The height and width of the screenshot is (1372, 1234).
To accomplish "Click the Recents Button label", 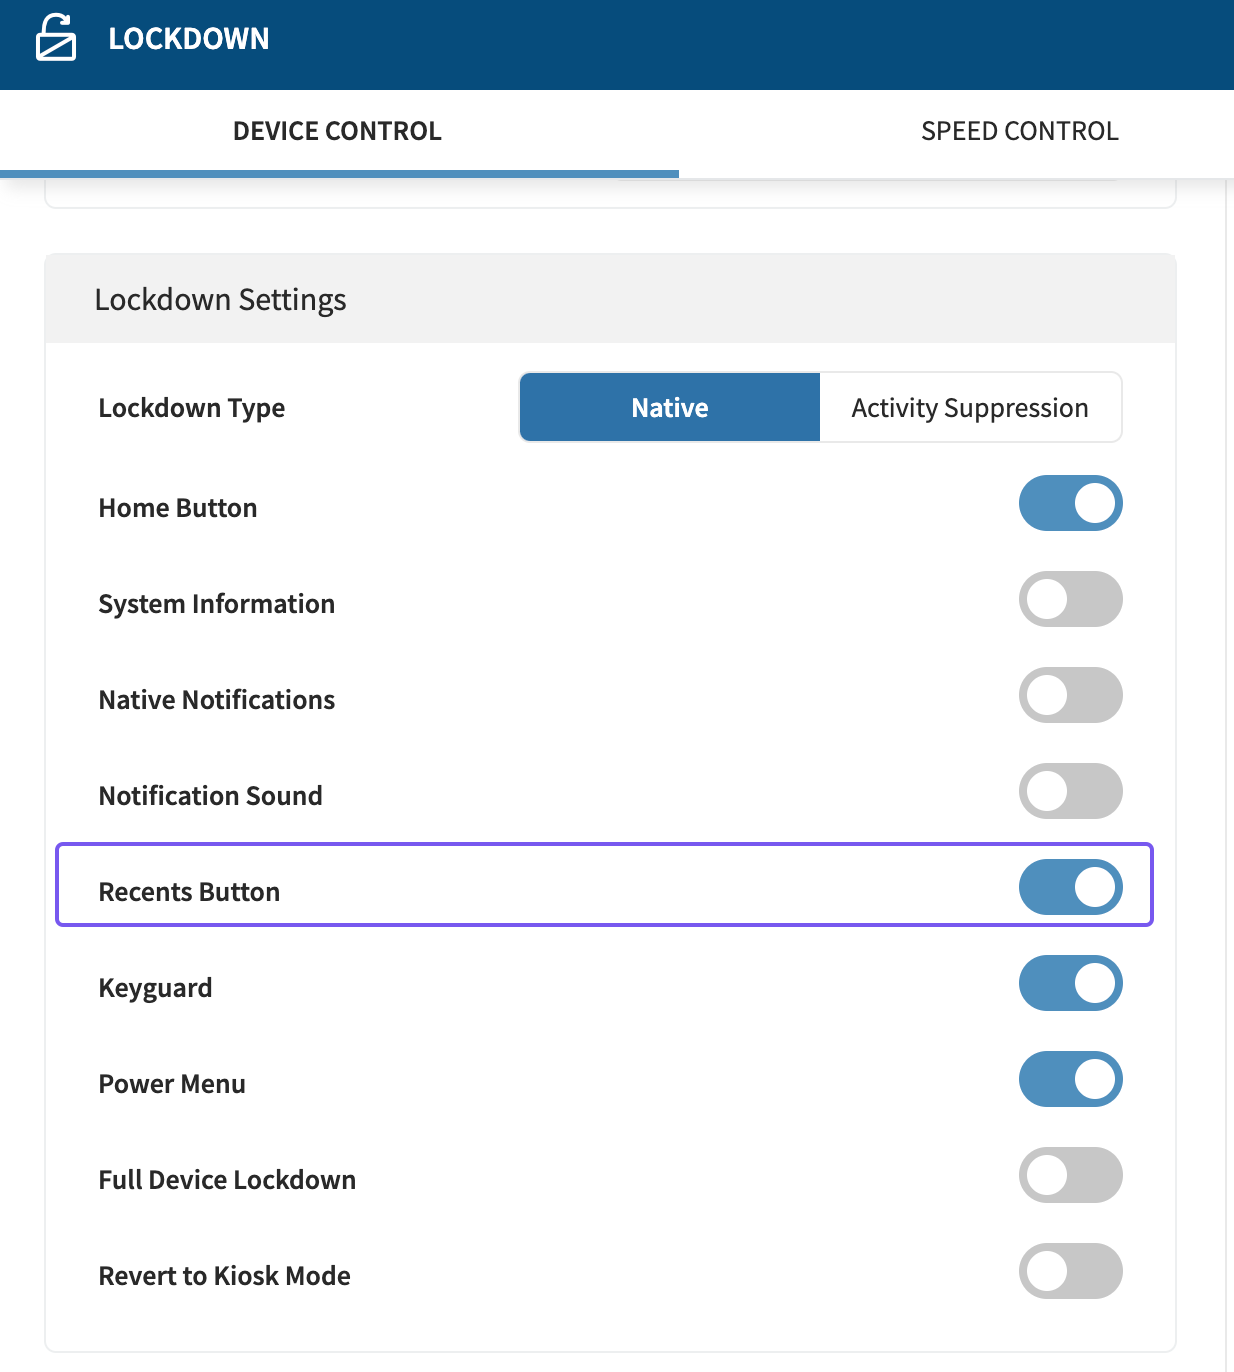I will coord(189,892).
